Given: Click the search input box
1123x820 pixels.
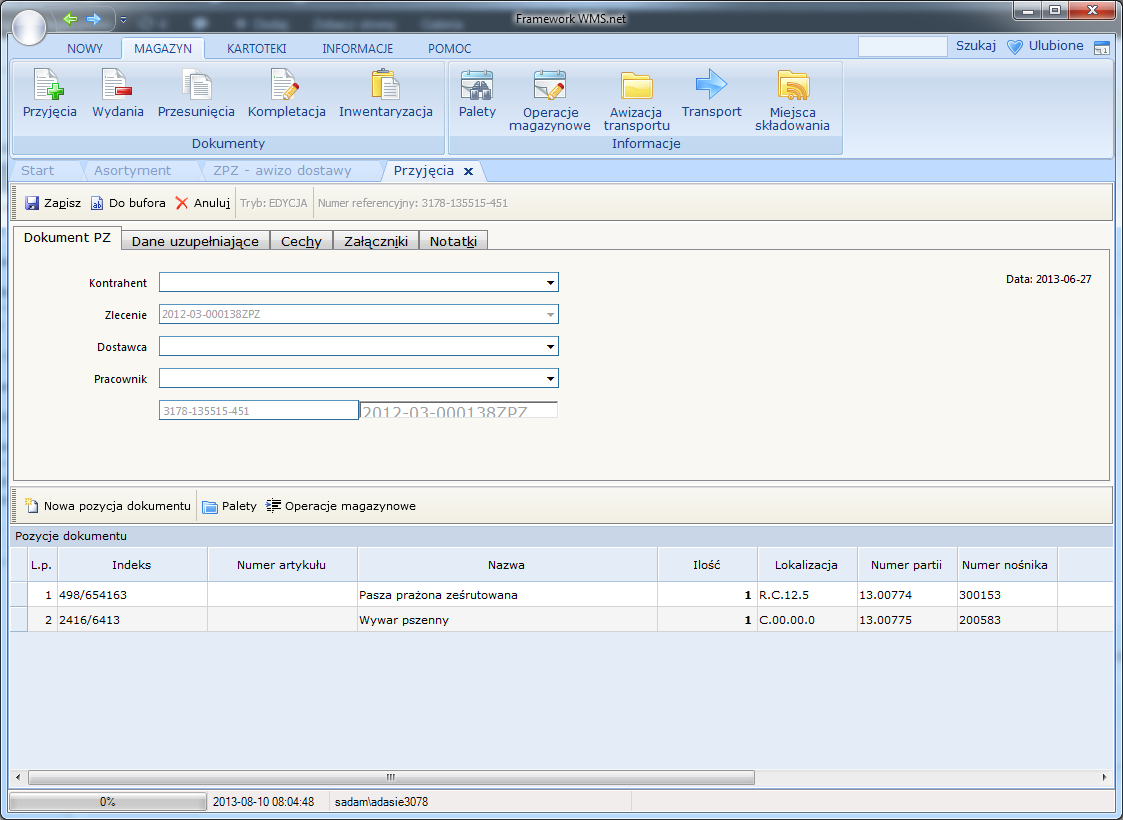Looking at the screenshot, I should (x=902, y=47).
